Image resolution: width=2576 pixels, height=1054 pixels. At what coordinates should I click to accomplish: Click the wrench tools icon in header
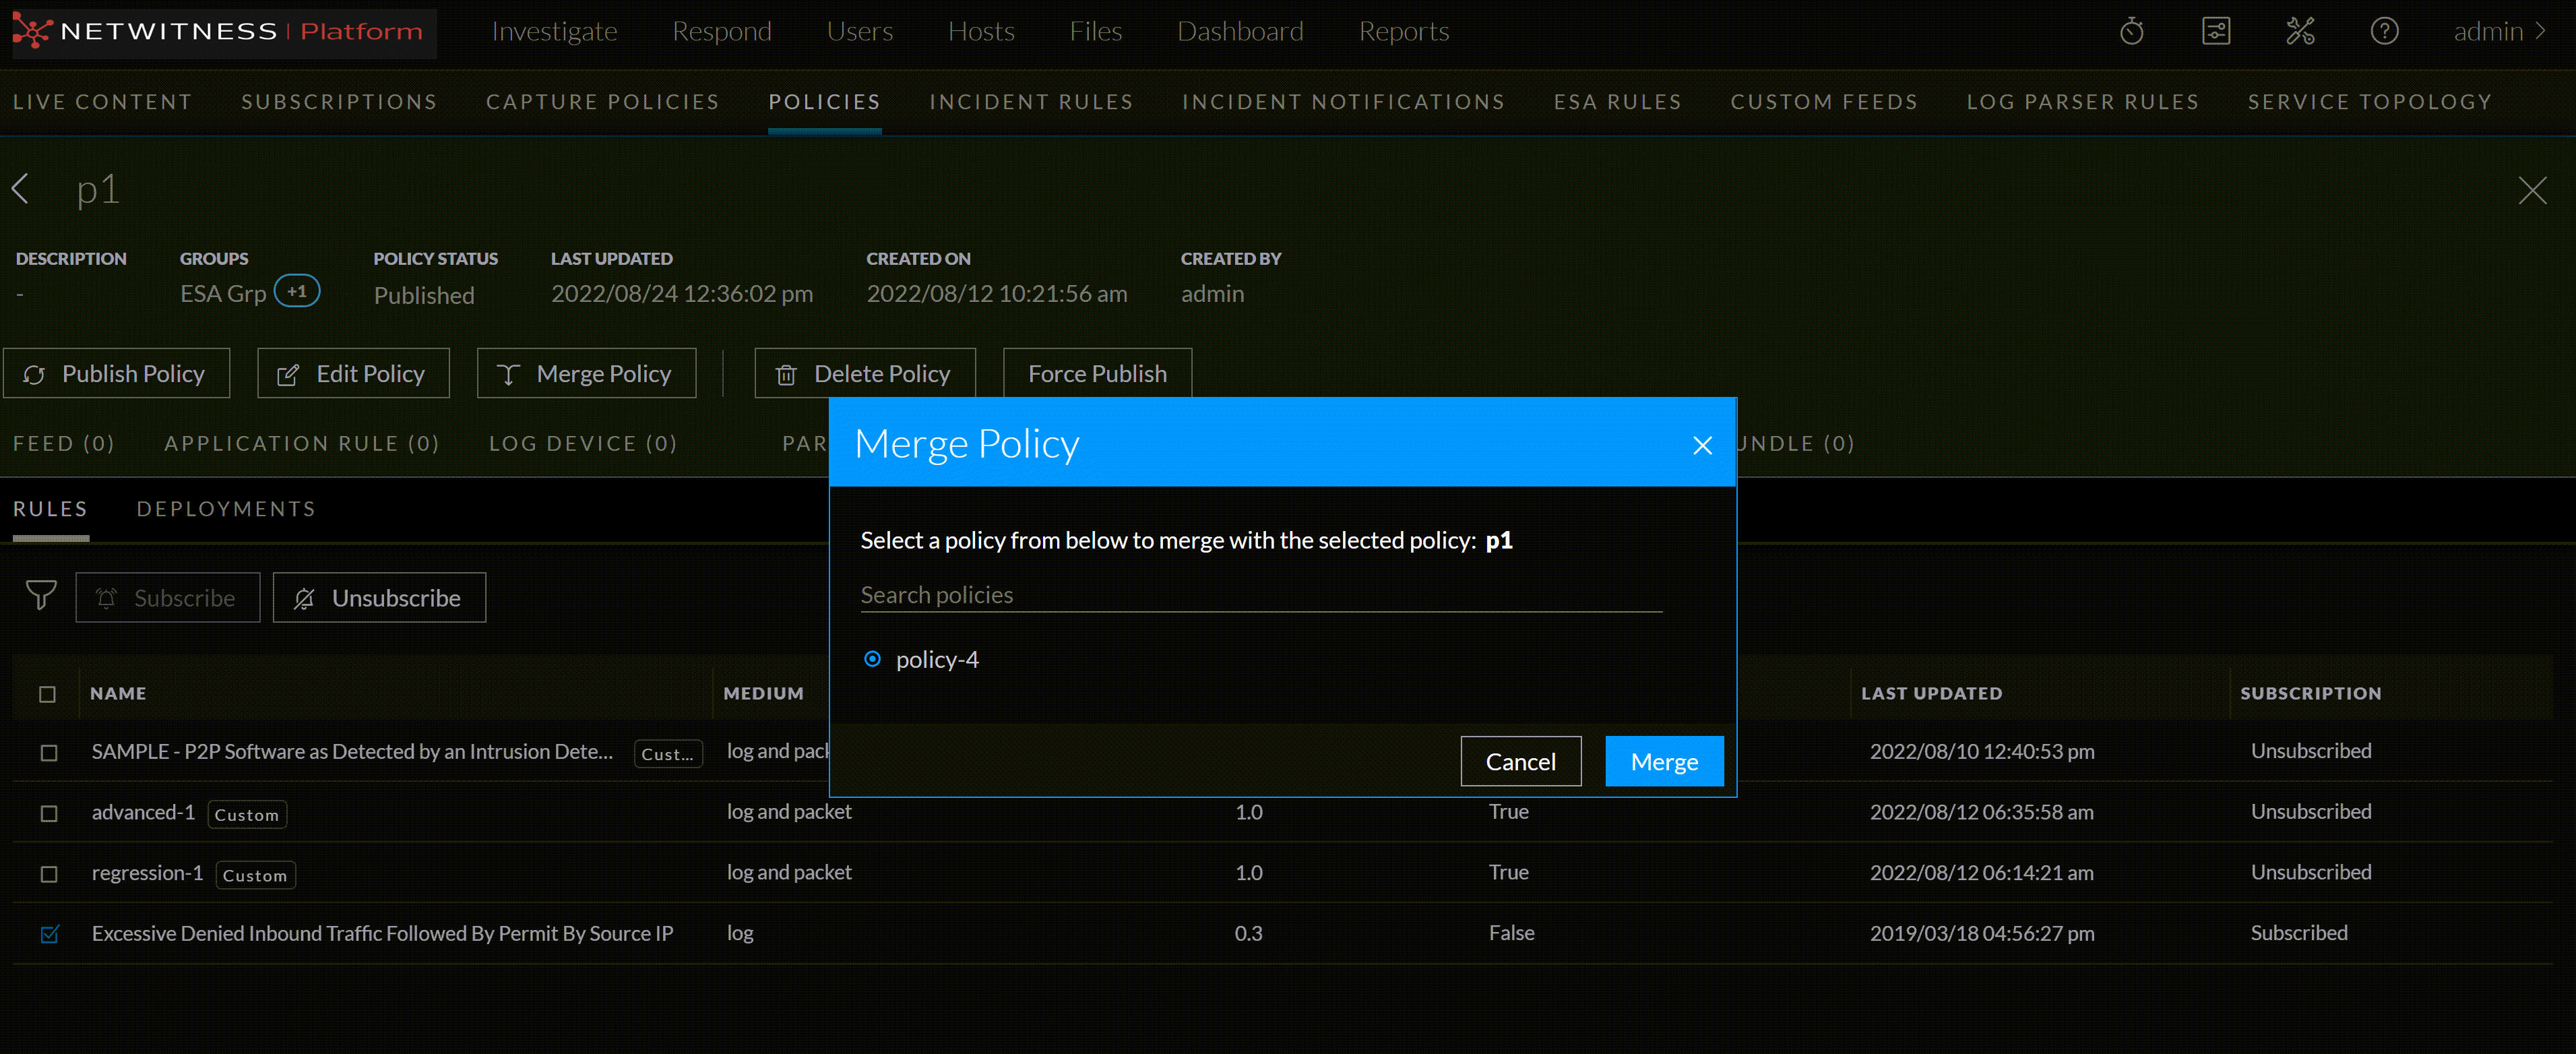coord(2300,32)
